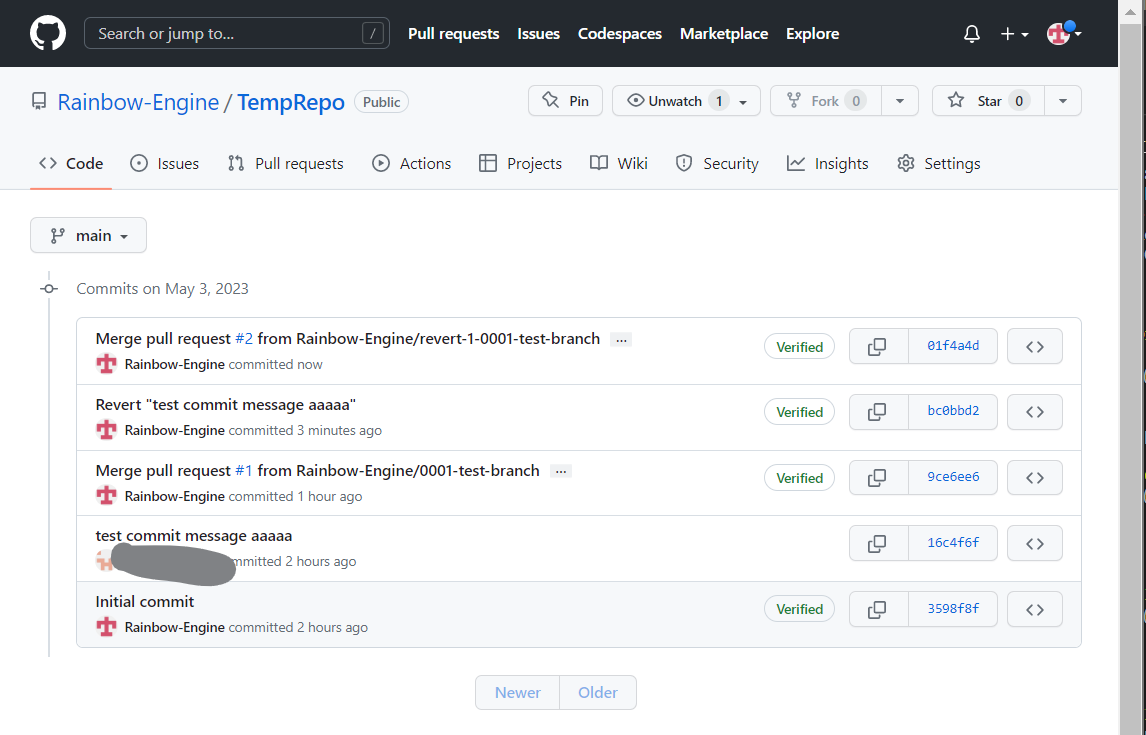This screenshot has height=735, width=1146.
Task: Fork the TempRepo repository
Action: (827, 101)
